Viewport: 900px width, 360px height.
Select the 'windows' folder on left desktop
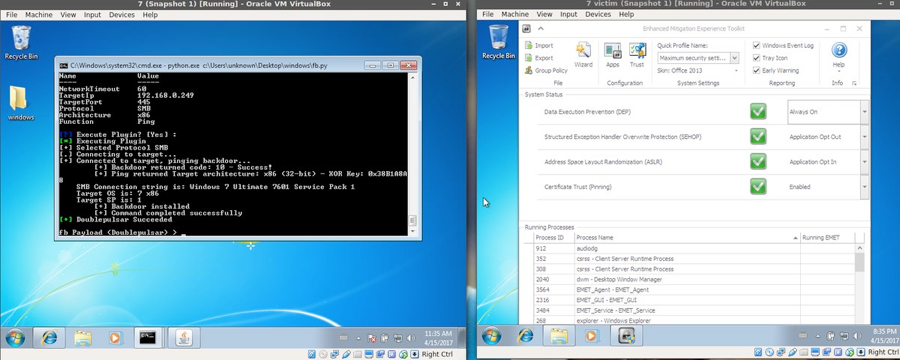coord(21,103)
